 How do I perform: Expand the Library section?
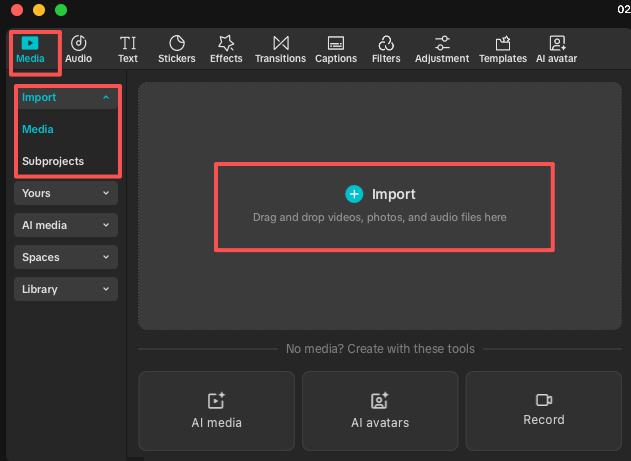(66, 289)
